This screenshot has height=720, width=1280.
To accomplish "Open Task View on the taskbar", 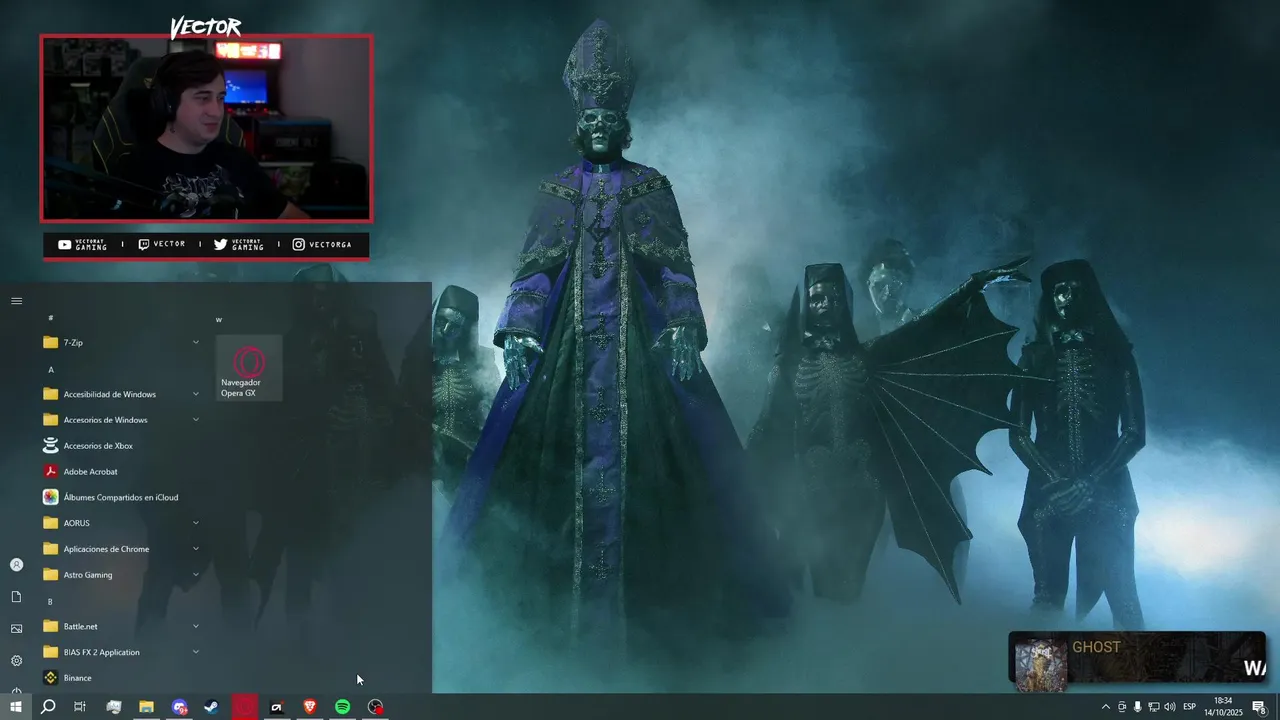I will tap(80, 707).
